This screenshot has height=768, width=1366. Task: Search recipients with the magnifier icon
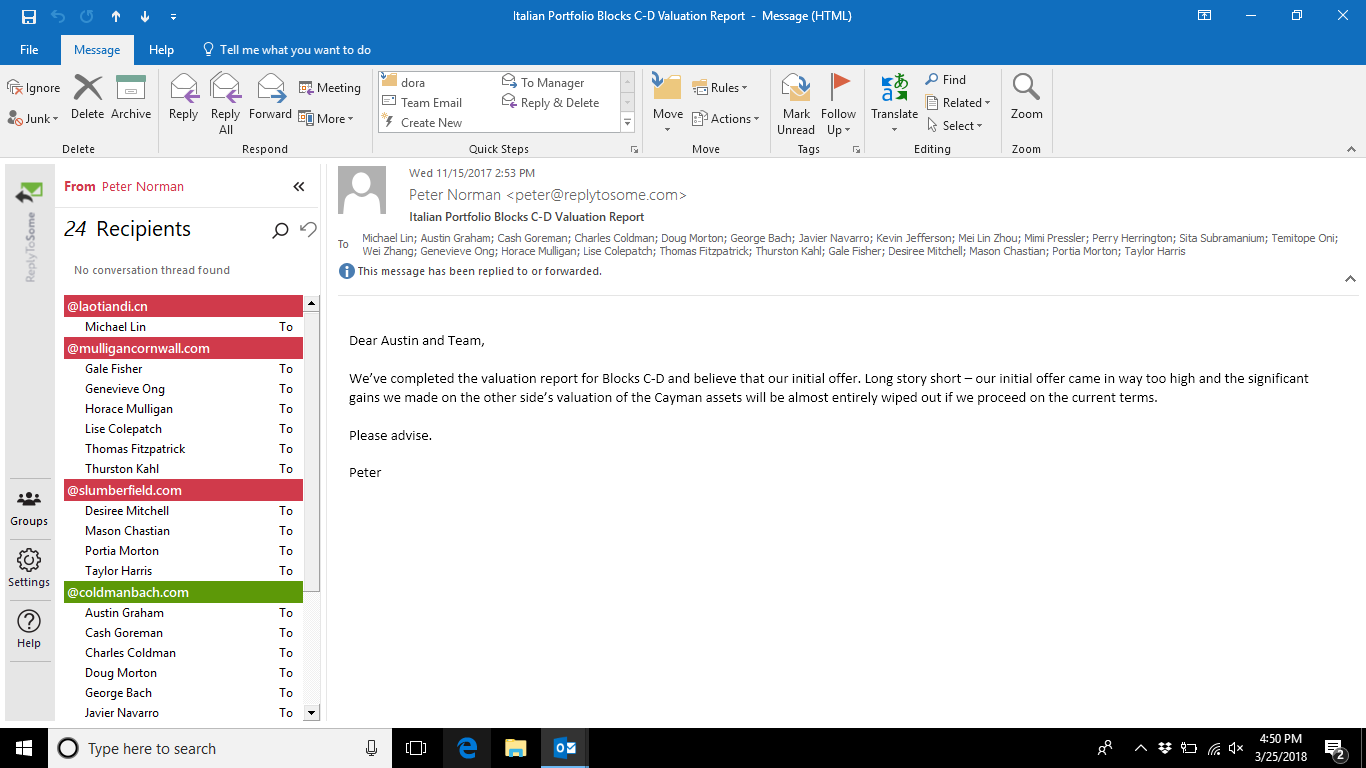tap(281, 230)
